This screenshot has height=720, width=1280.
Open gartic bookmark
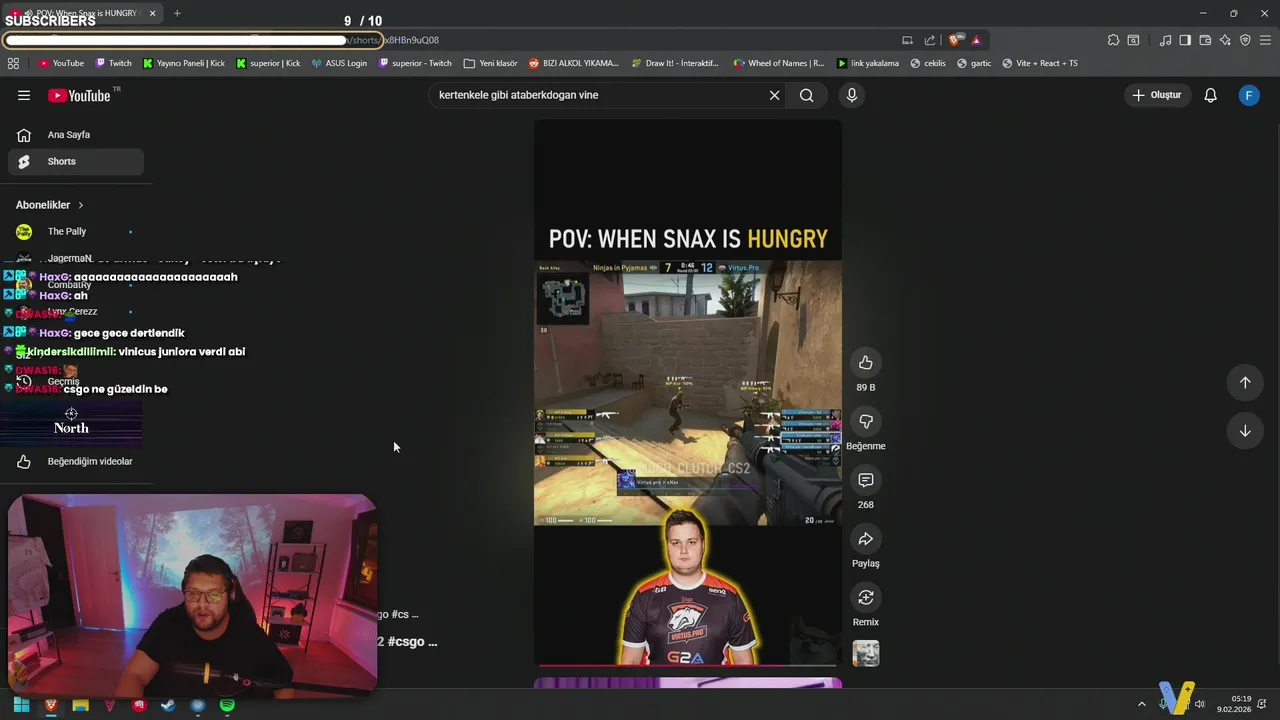coord(975,63)
